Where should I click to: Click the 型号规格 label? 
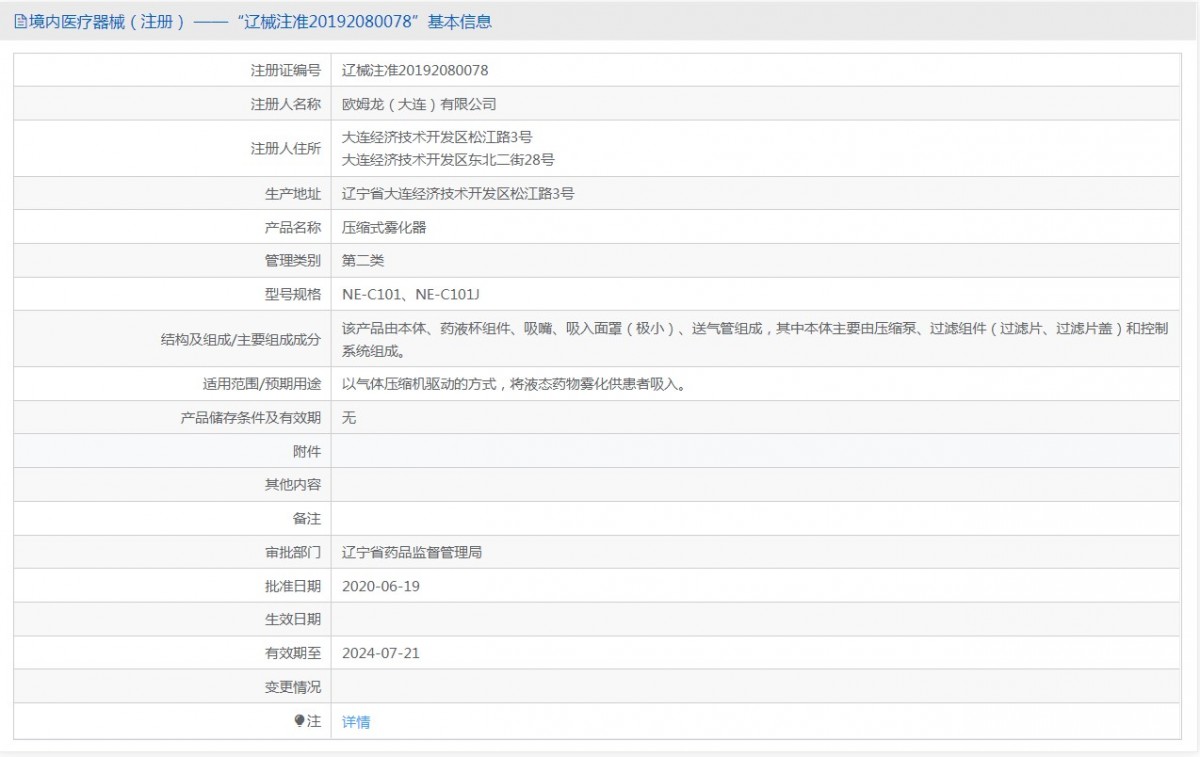(293, 294)
